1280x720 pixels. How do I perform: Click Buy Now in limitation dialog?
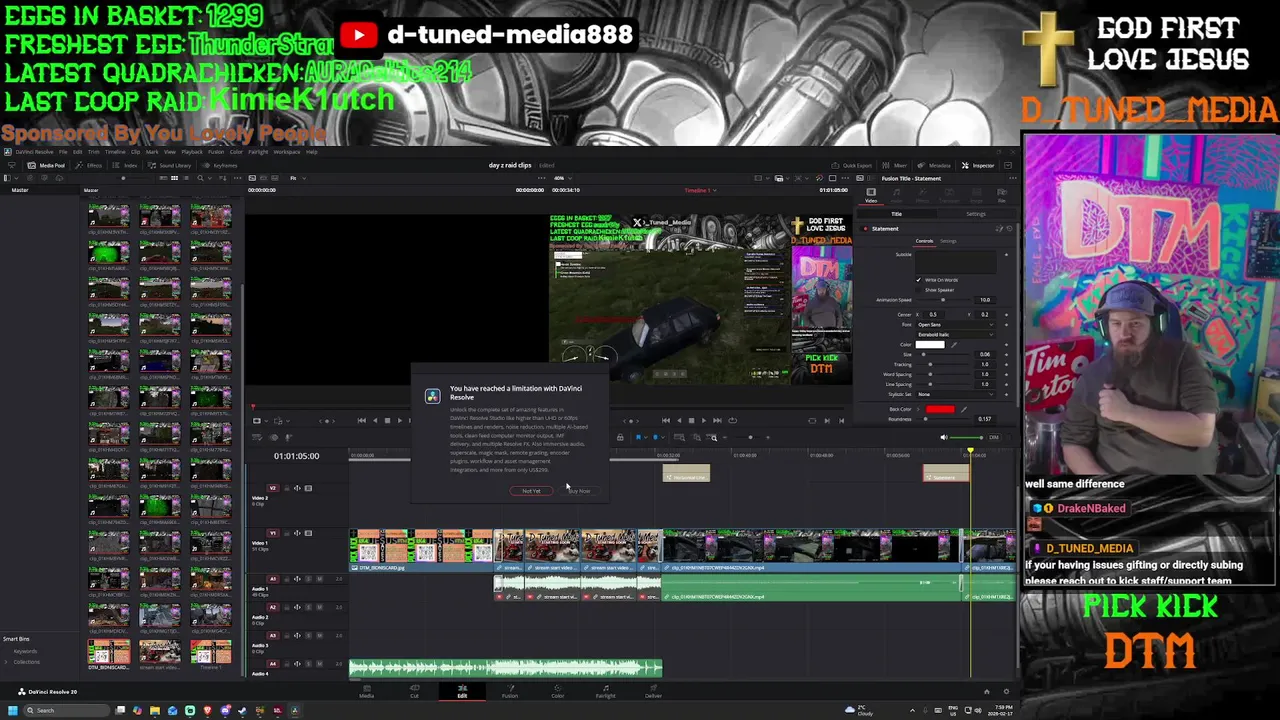[580, 491]
